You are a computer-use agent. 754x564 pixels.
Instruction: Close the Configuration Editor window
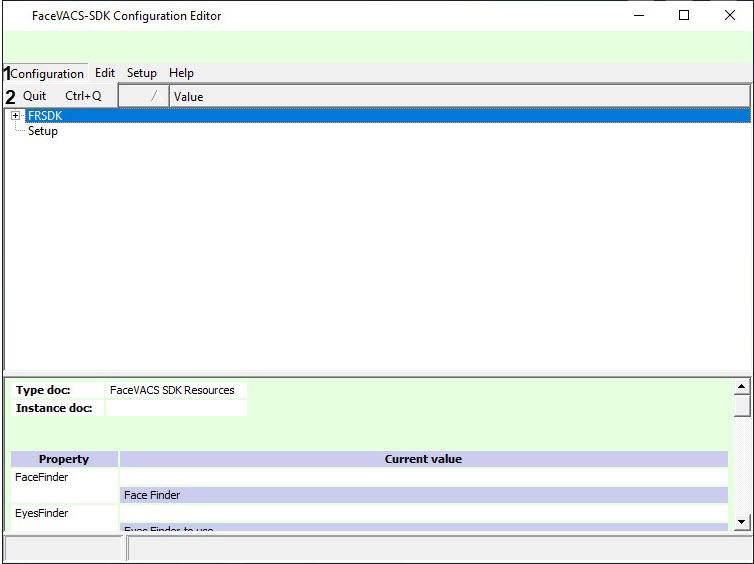pos(729,15)
